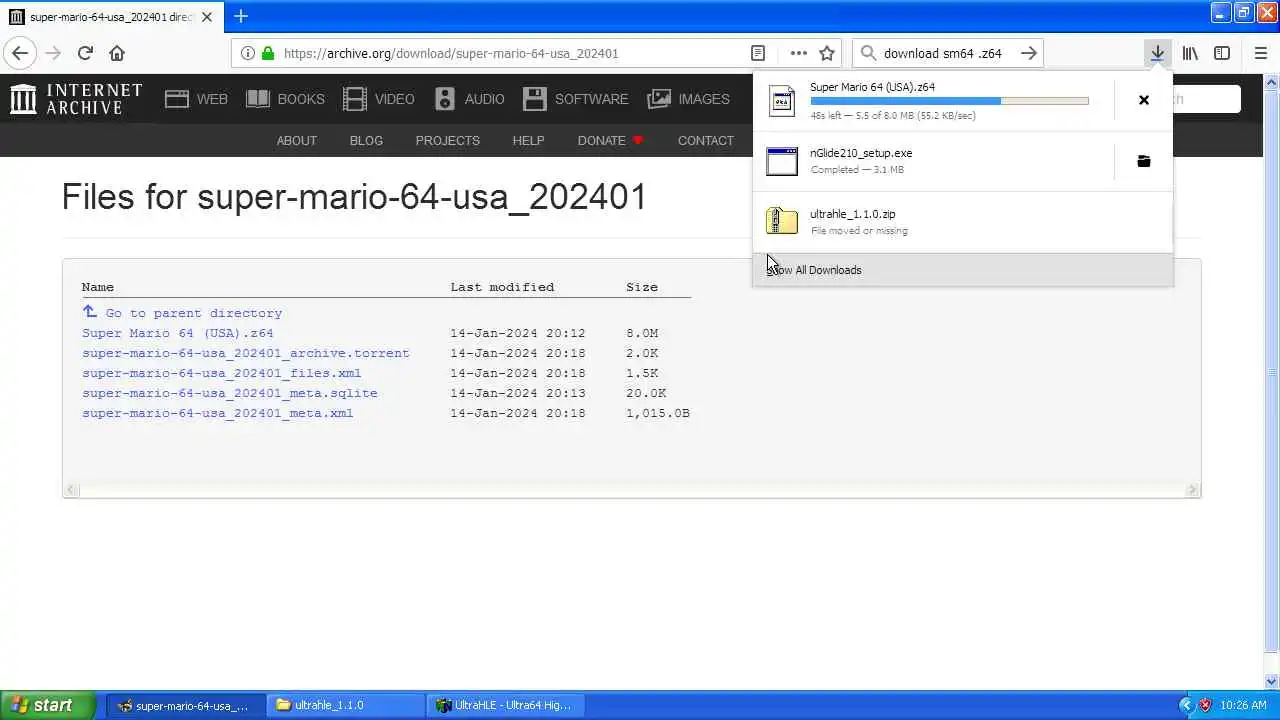The width and height of the screenshot is (1280, 720).
Task: Open the WEB section of Internet Archive
Action: 196,99
